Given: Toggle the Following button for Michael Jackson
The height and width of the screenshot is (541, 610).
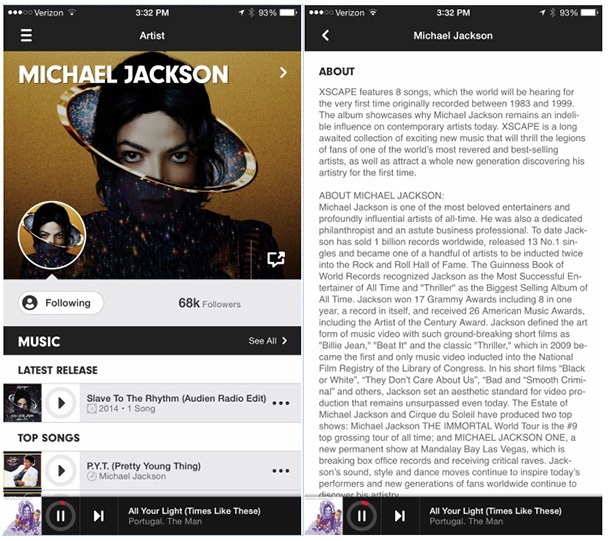Looking at the screenshot, I should tap(61, 303).
